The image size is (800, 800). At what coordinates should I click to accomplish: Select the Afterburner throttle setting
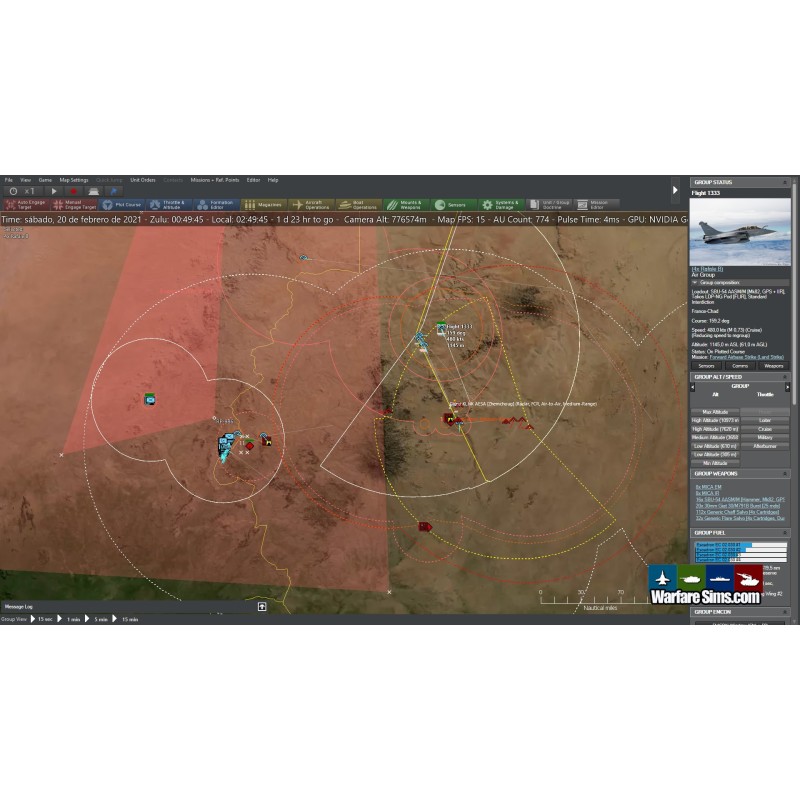(765, 446)
